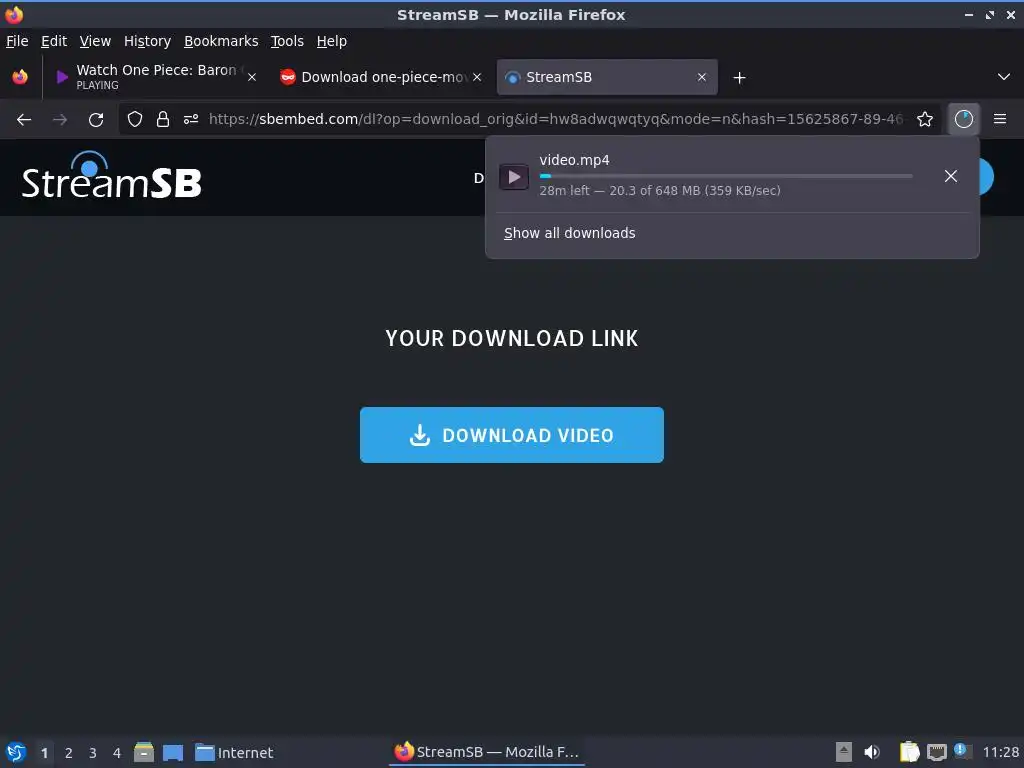
Task: Open the Edit menu
Action: [54, 41]
